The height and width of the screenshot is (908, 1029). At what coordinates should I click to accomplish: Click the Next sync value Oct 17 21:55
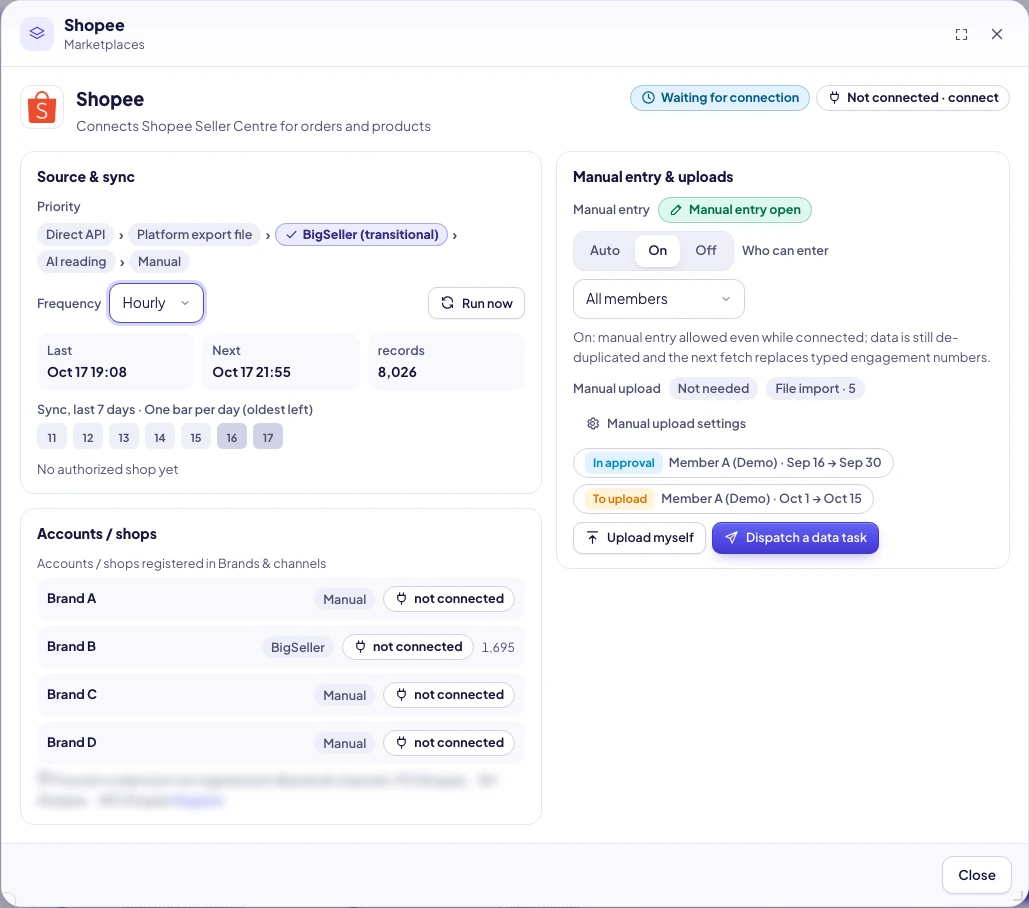tap(251, 372)
